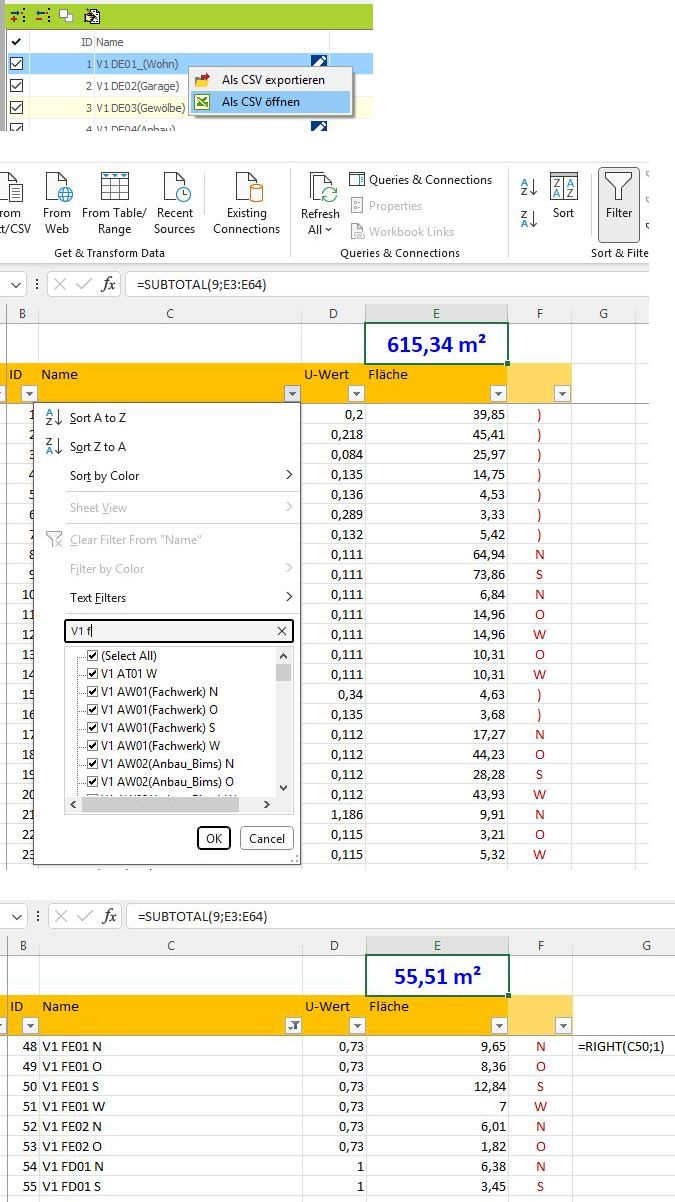Open U-Wert column filter dropdown in upper sheet
Image resolution: width=675 pixels, height=1202 pixels.
(356, 394)
